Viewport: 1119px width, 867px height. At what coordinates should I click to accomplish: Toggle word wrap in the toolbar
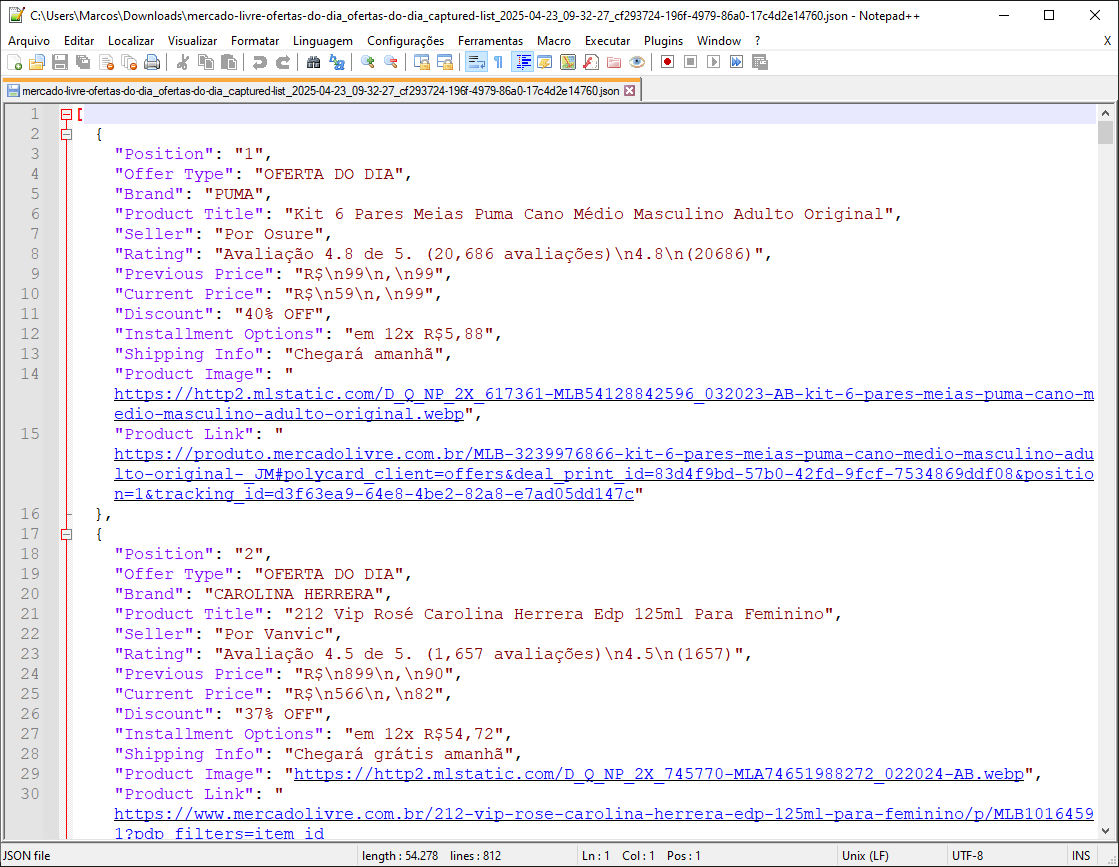coord(476,63)
